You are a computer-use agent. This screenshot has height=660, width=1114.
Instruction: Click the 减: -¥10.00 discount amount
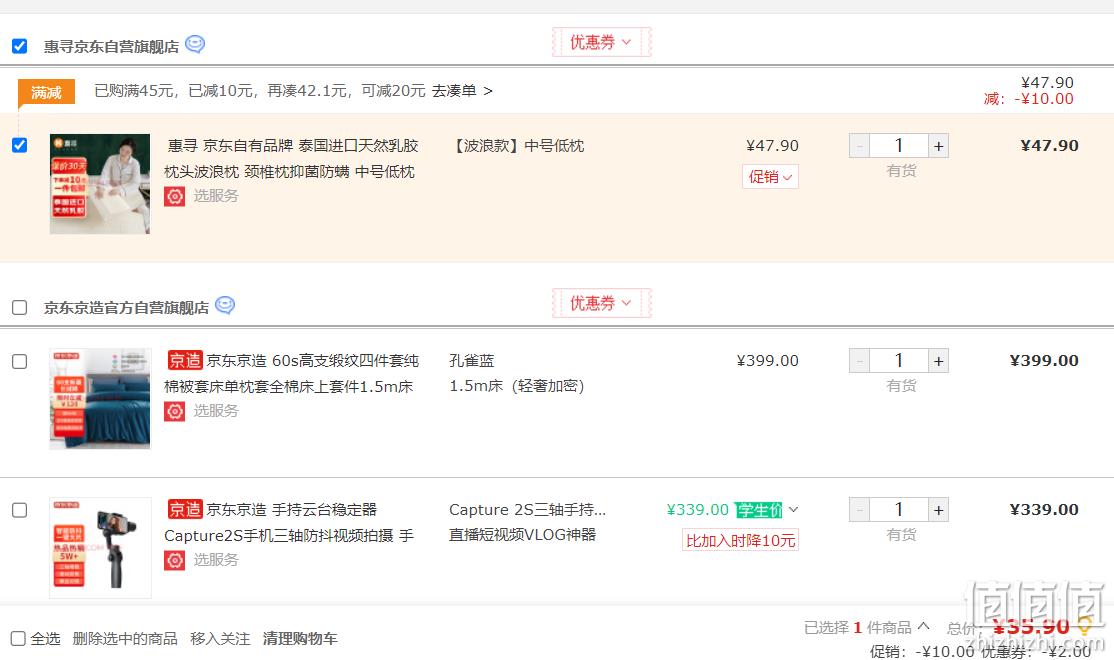coord(1028,99)
